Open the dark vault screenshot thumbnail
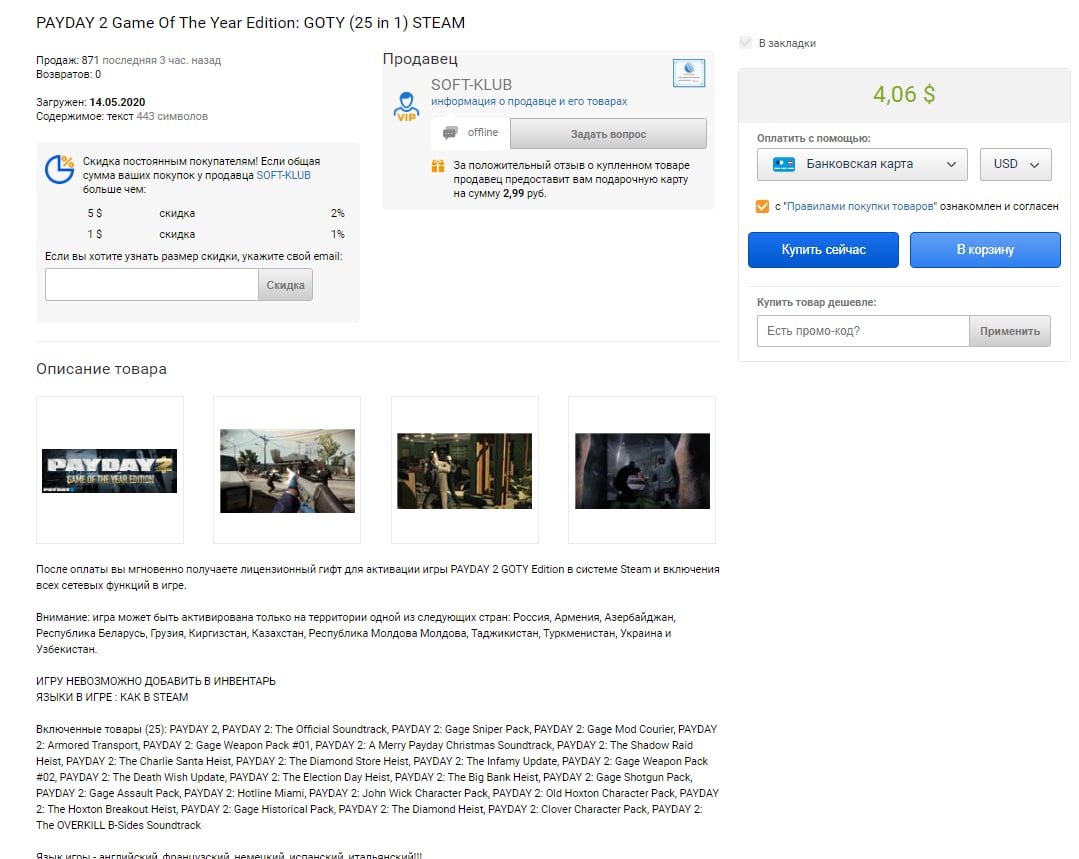Viewport: 1079px width, 859px height. [642, 470]
